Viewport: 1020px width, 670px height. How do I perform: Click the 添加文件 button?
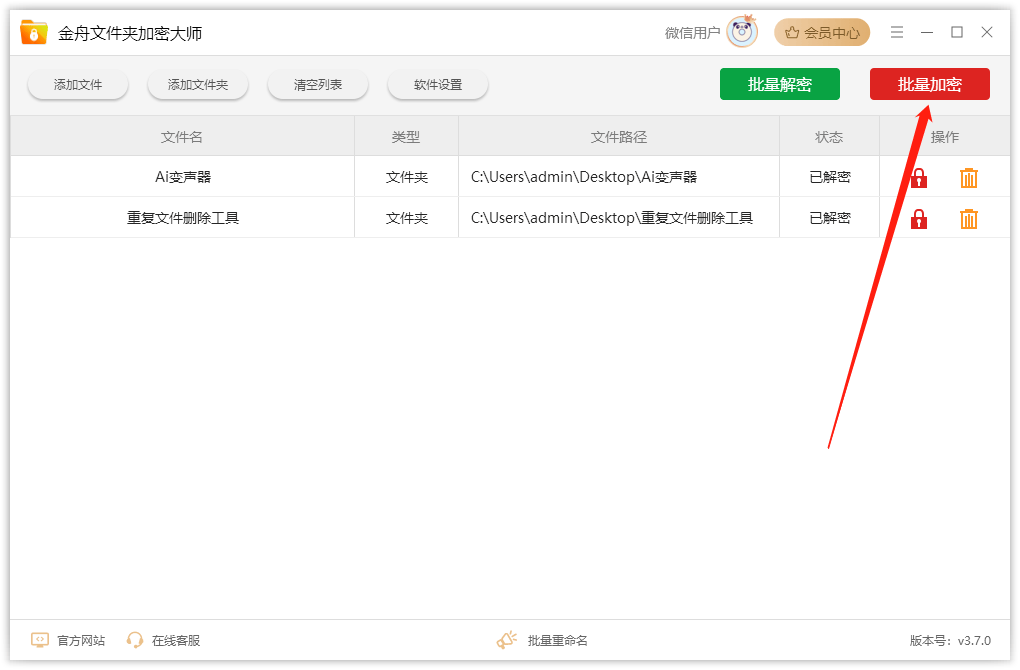pyautogui.click(x=78, y=85)
